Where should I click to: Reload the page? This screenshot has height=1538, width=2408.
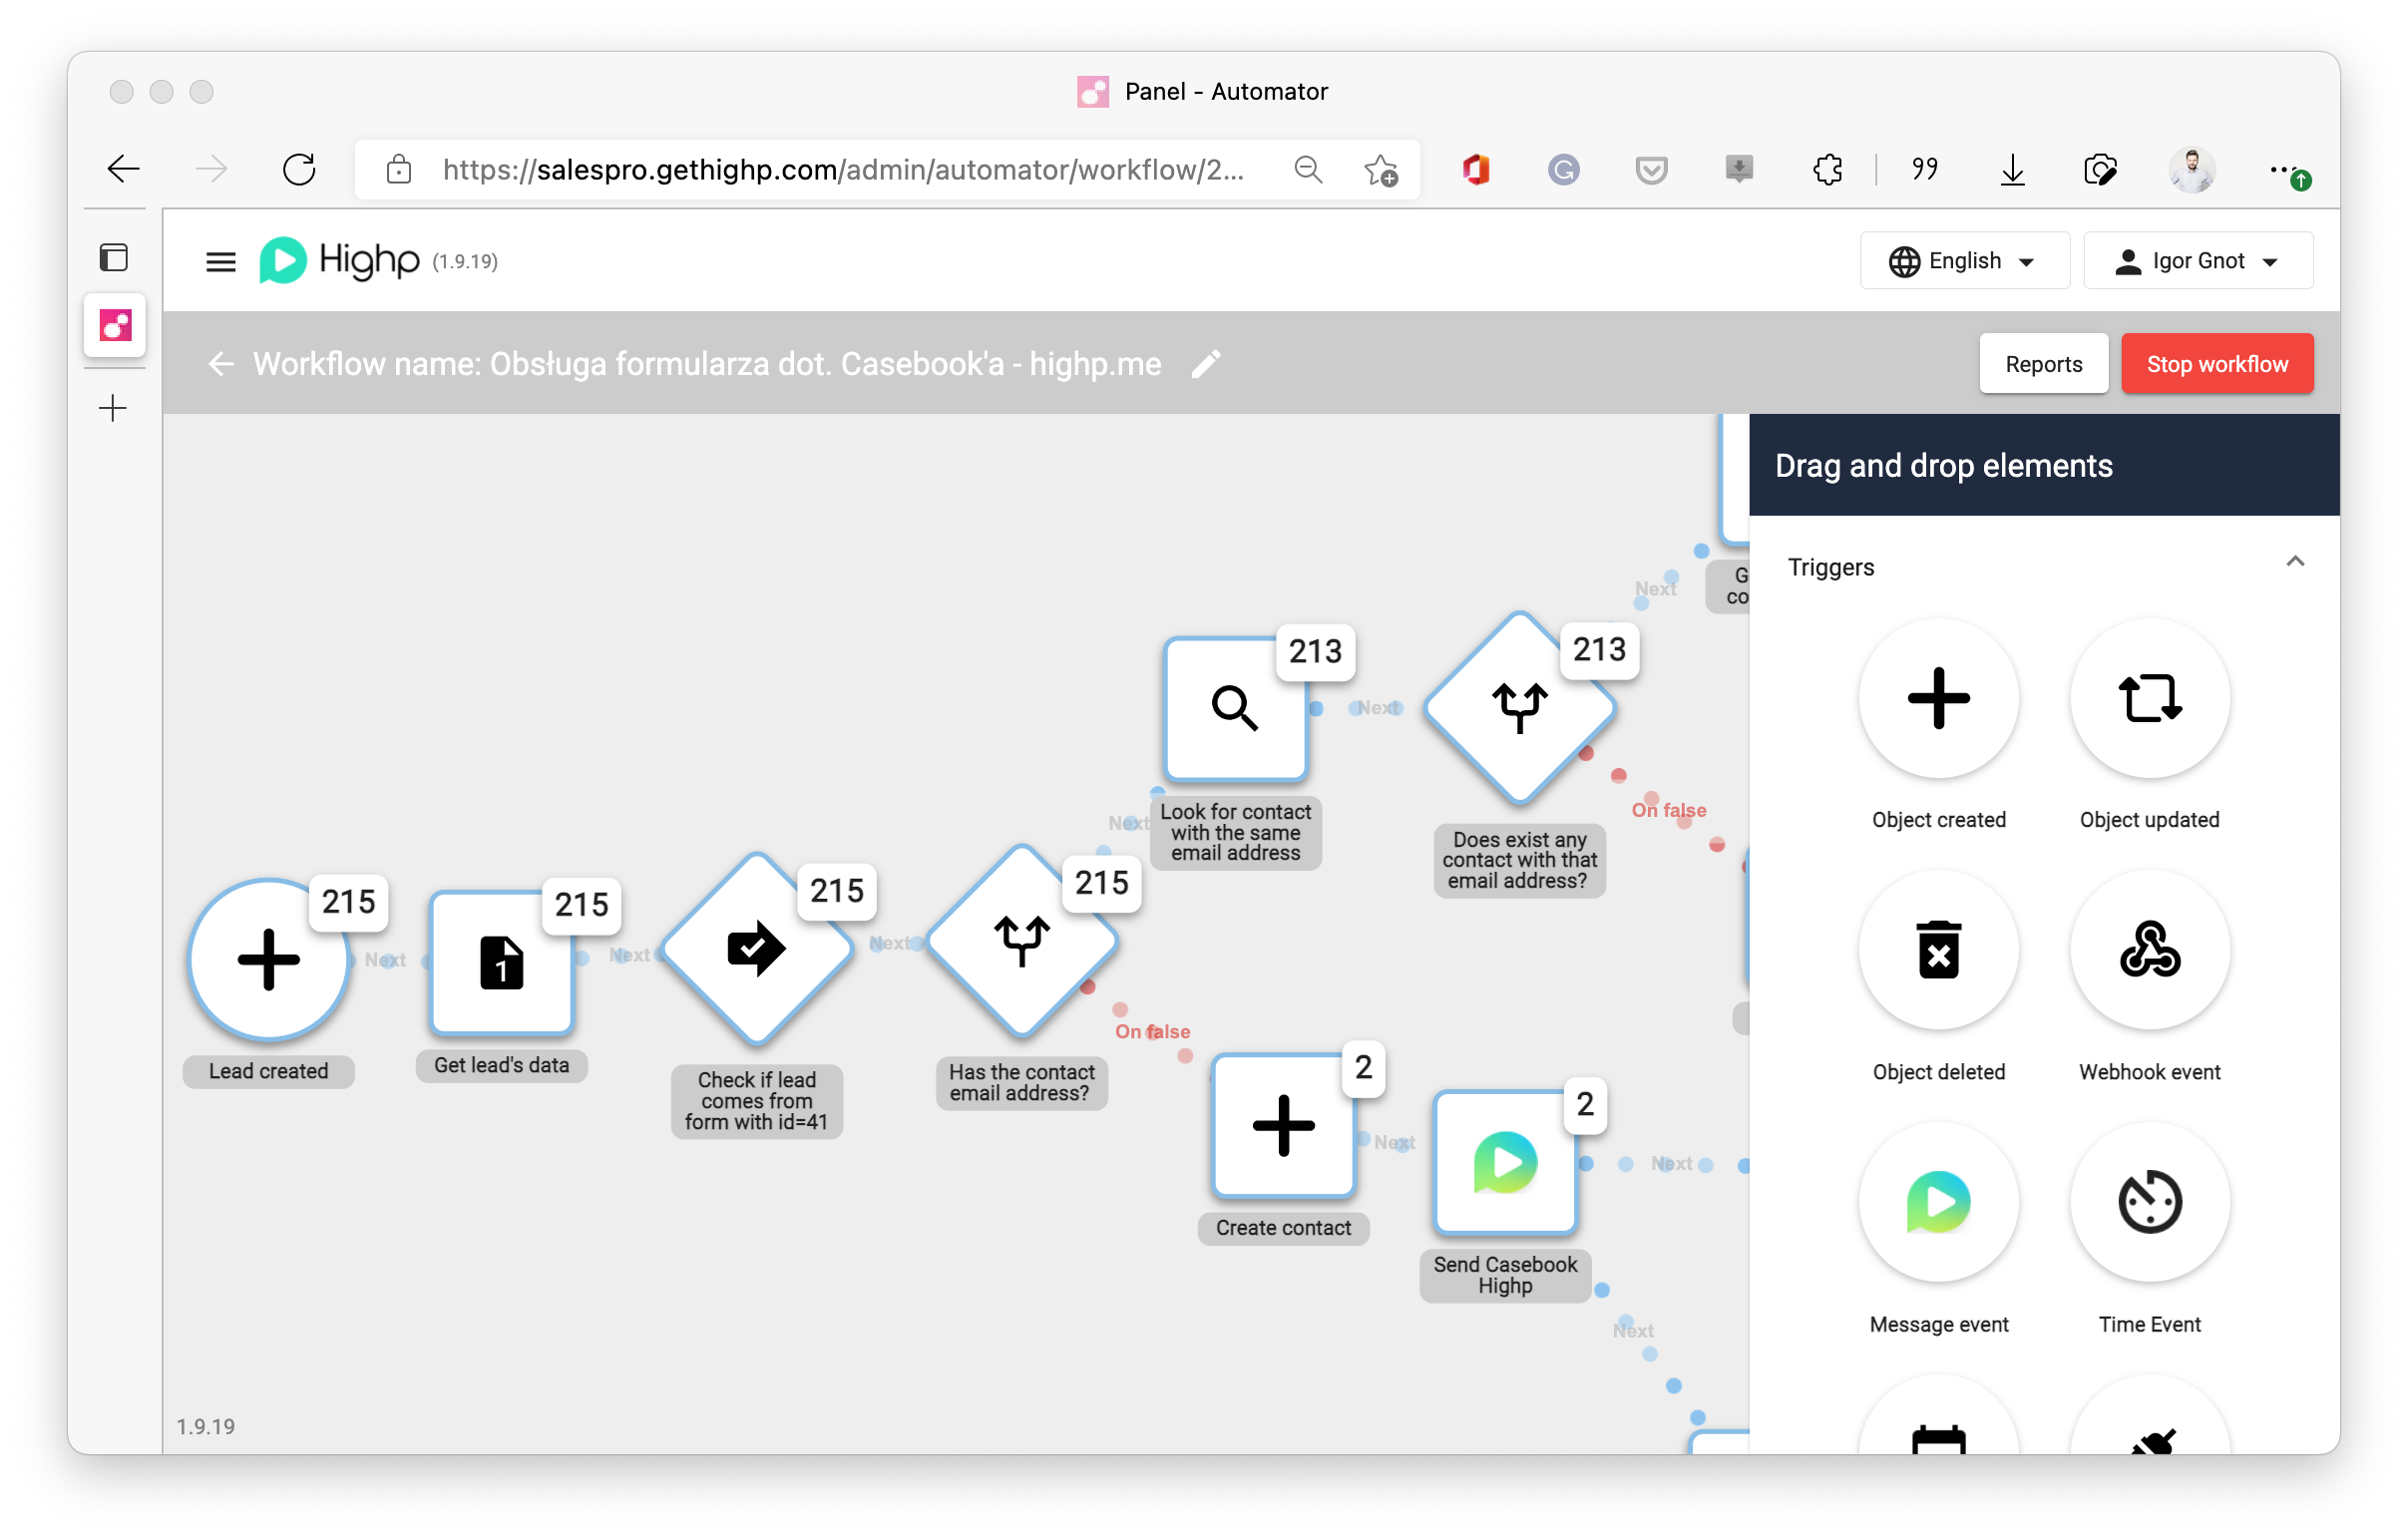click(x=299, y=170)
